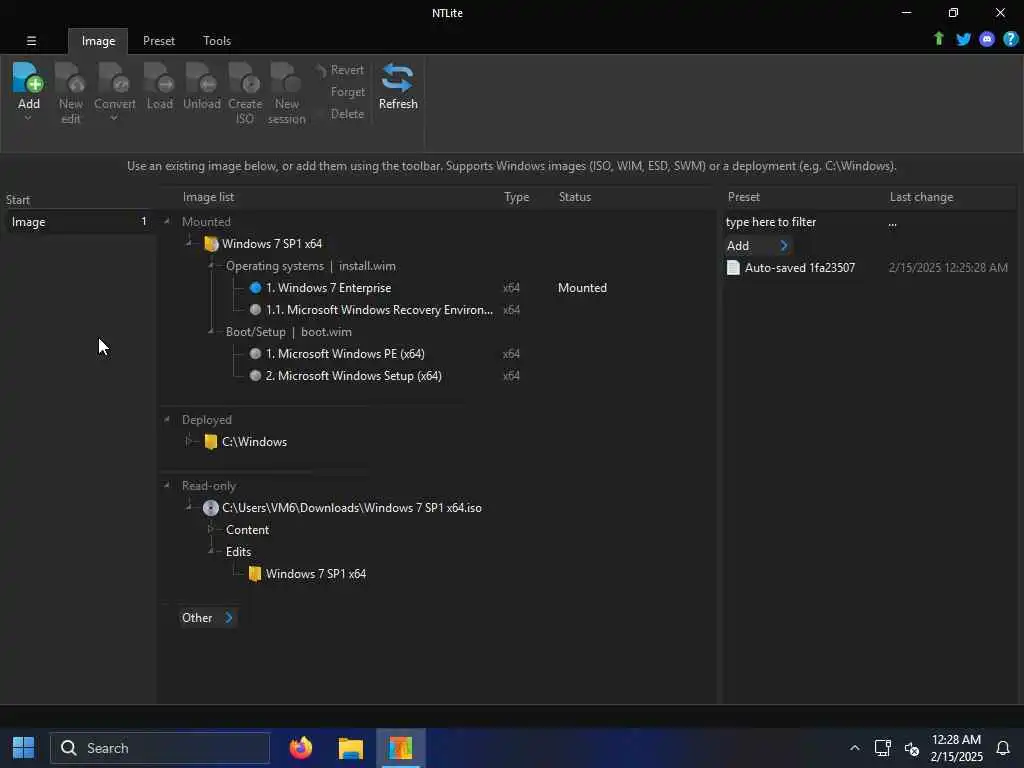
Task: Collapse Operating systems install.wim node
Action: coord(211,266)
